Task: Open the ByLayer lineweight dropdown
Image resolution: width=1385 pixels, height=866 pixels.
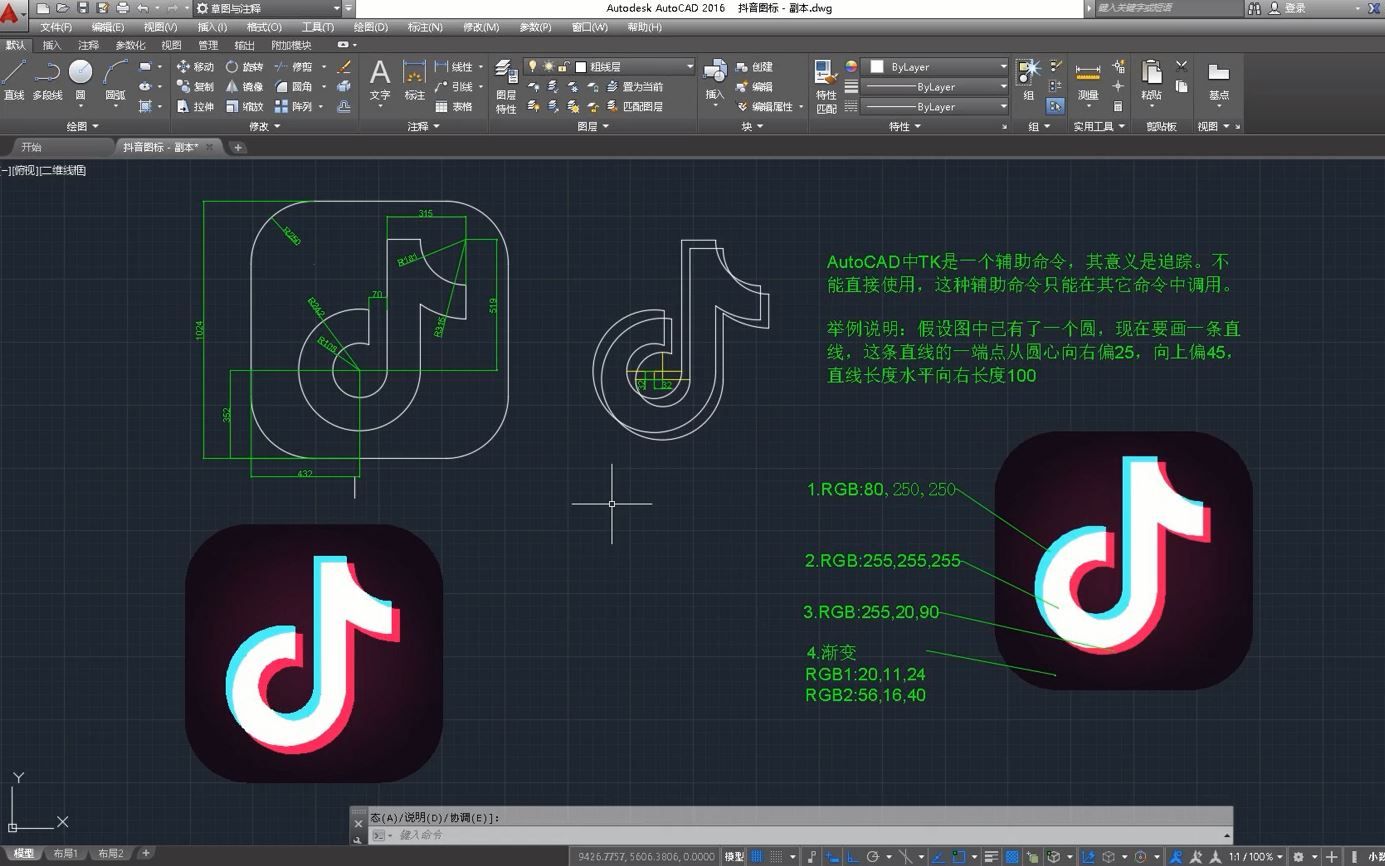Action: pos(936,87)
